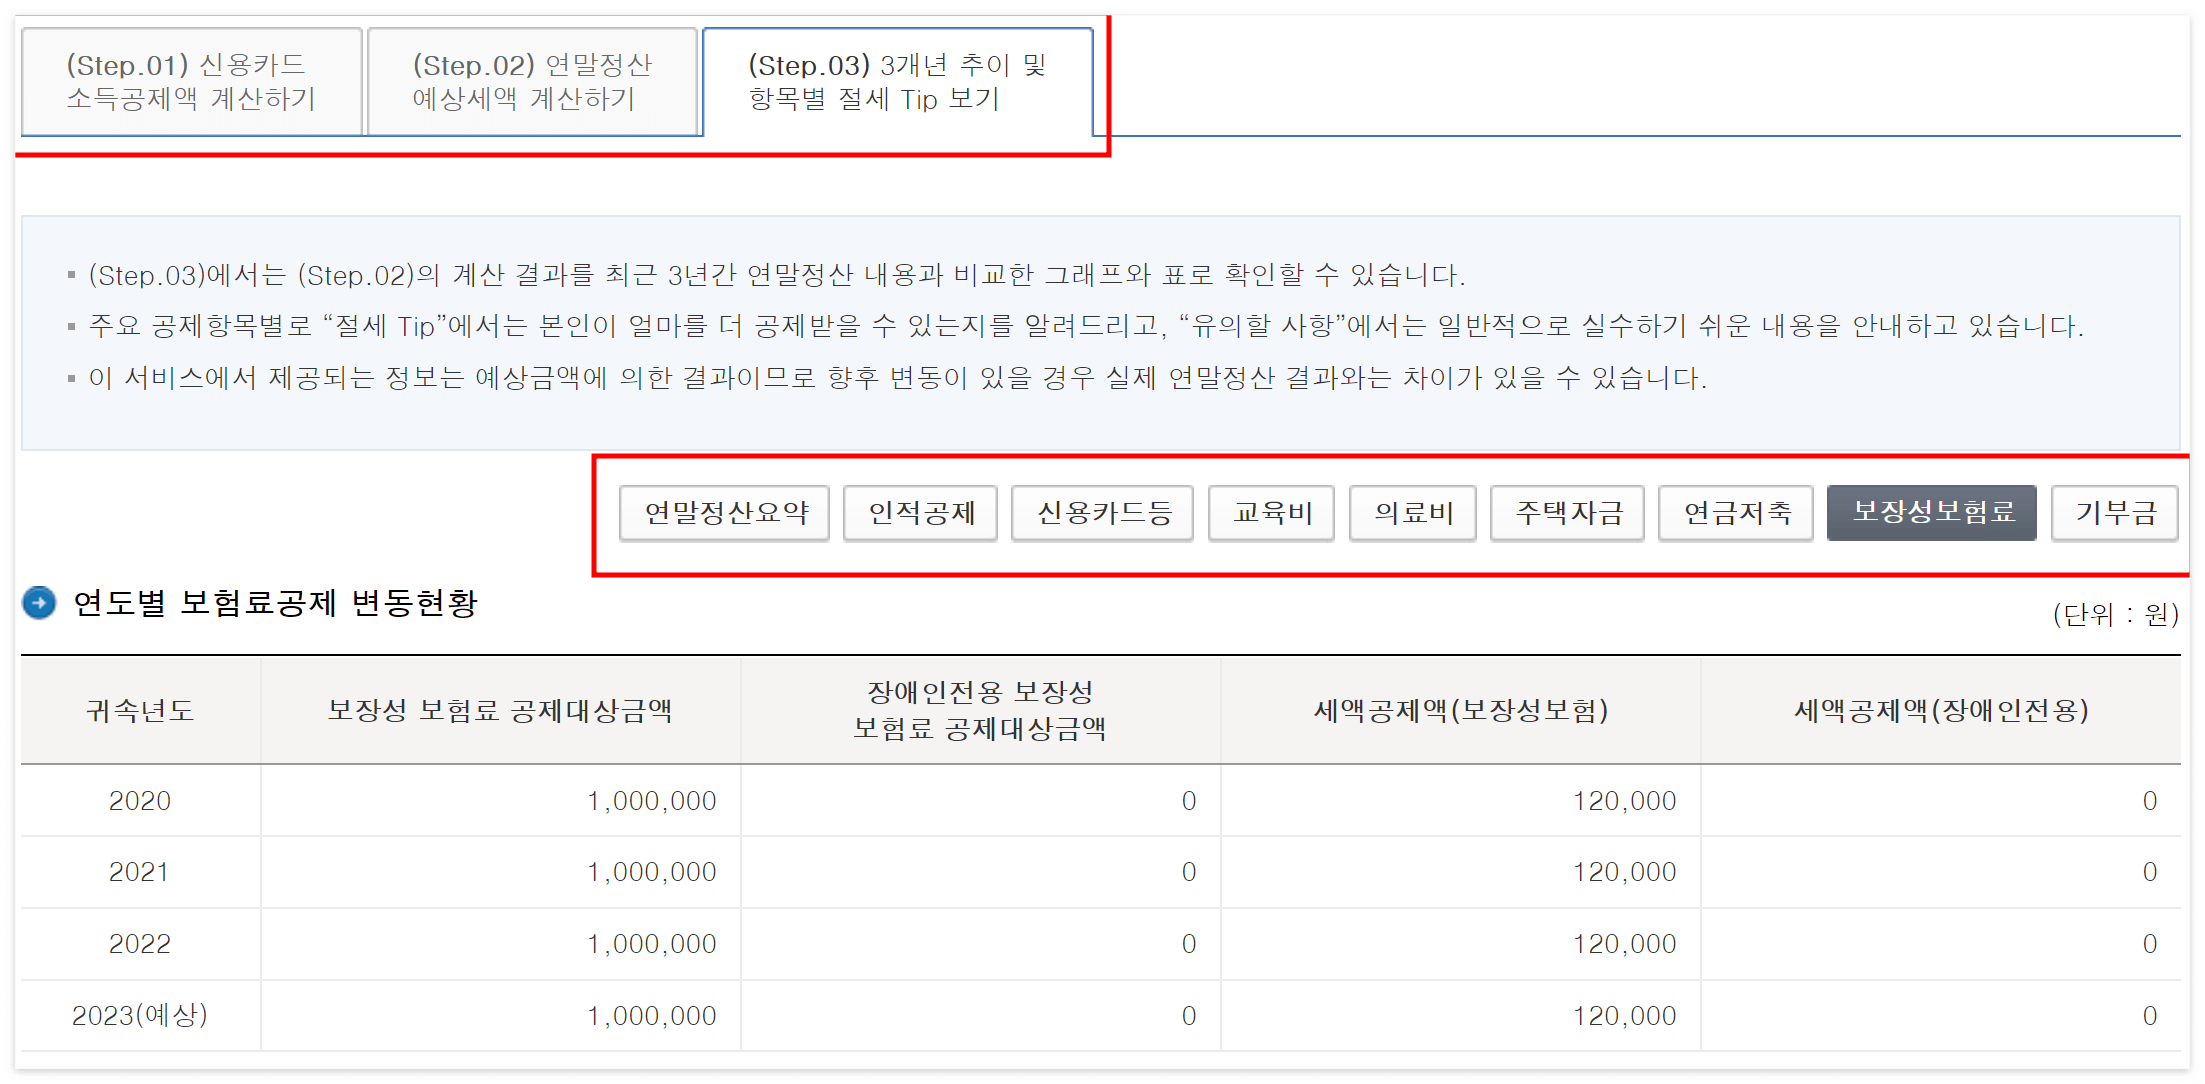Screen dimensions: 2205x1084
Task: Switch to Step.02 연말정산 예상세액 계산하기 tab
Action: tap(532, 82)
